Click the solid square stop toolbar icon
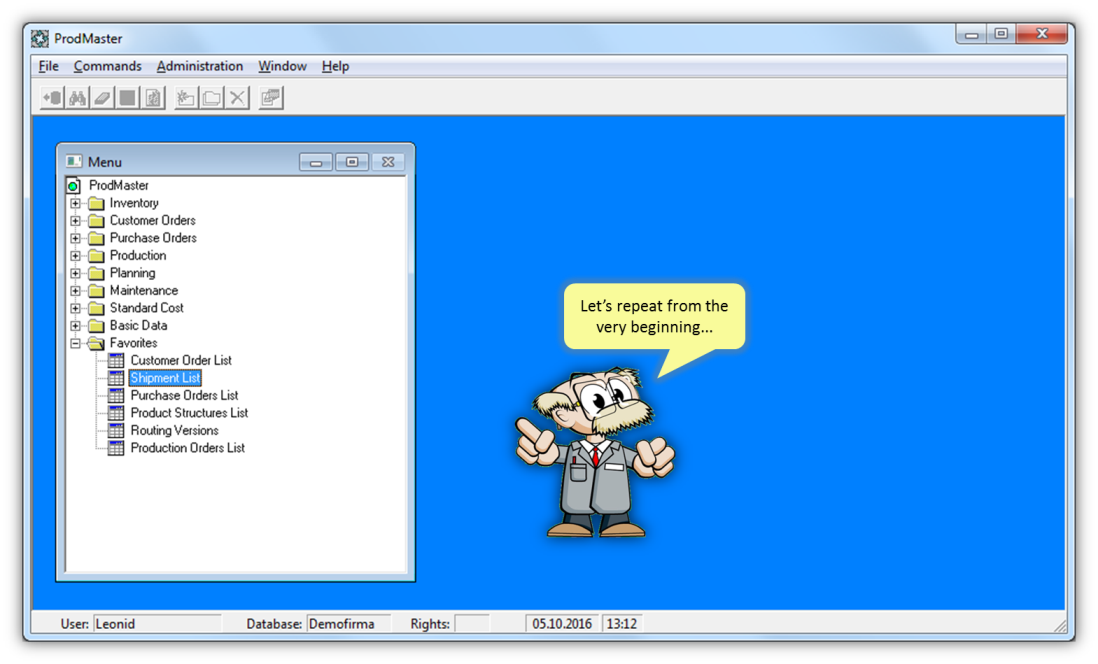 [128, 98]
